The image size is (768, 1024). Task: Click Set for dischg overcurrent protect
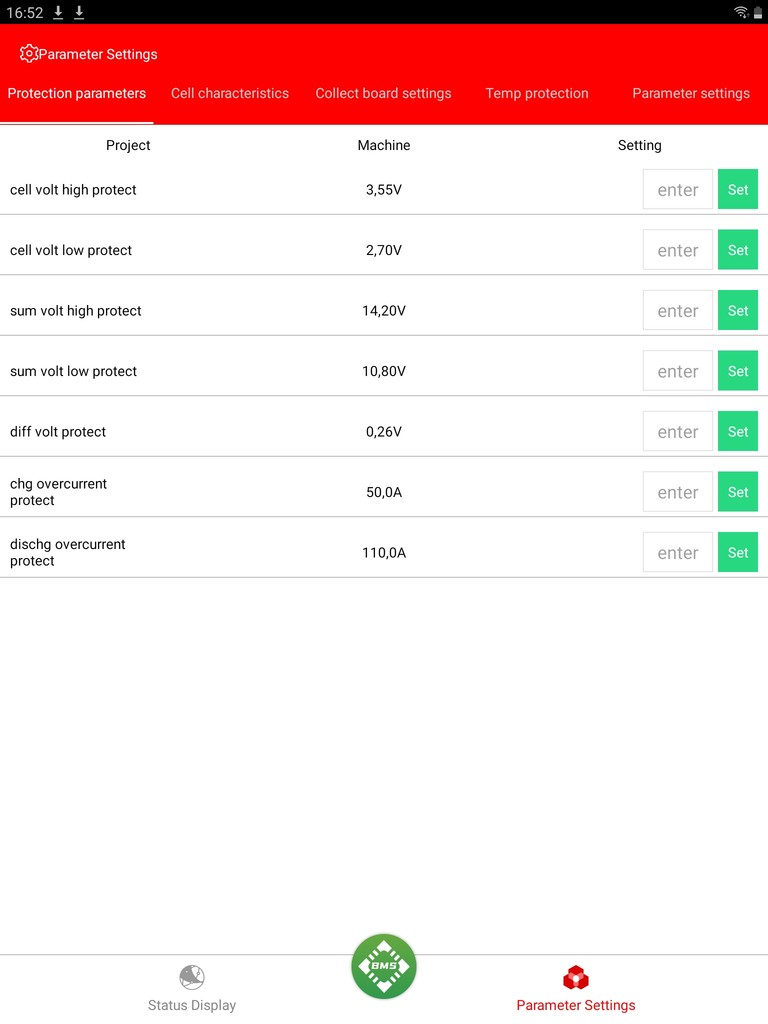tap(738, 552)
